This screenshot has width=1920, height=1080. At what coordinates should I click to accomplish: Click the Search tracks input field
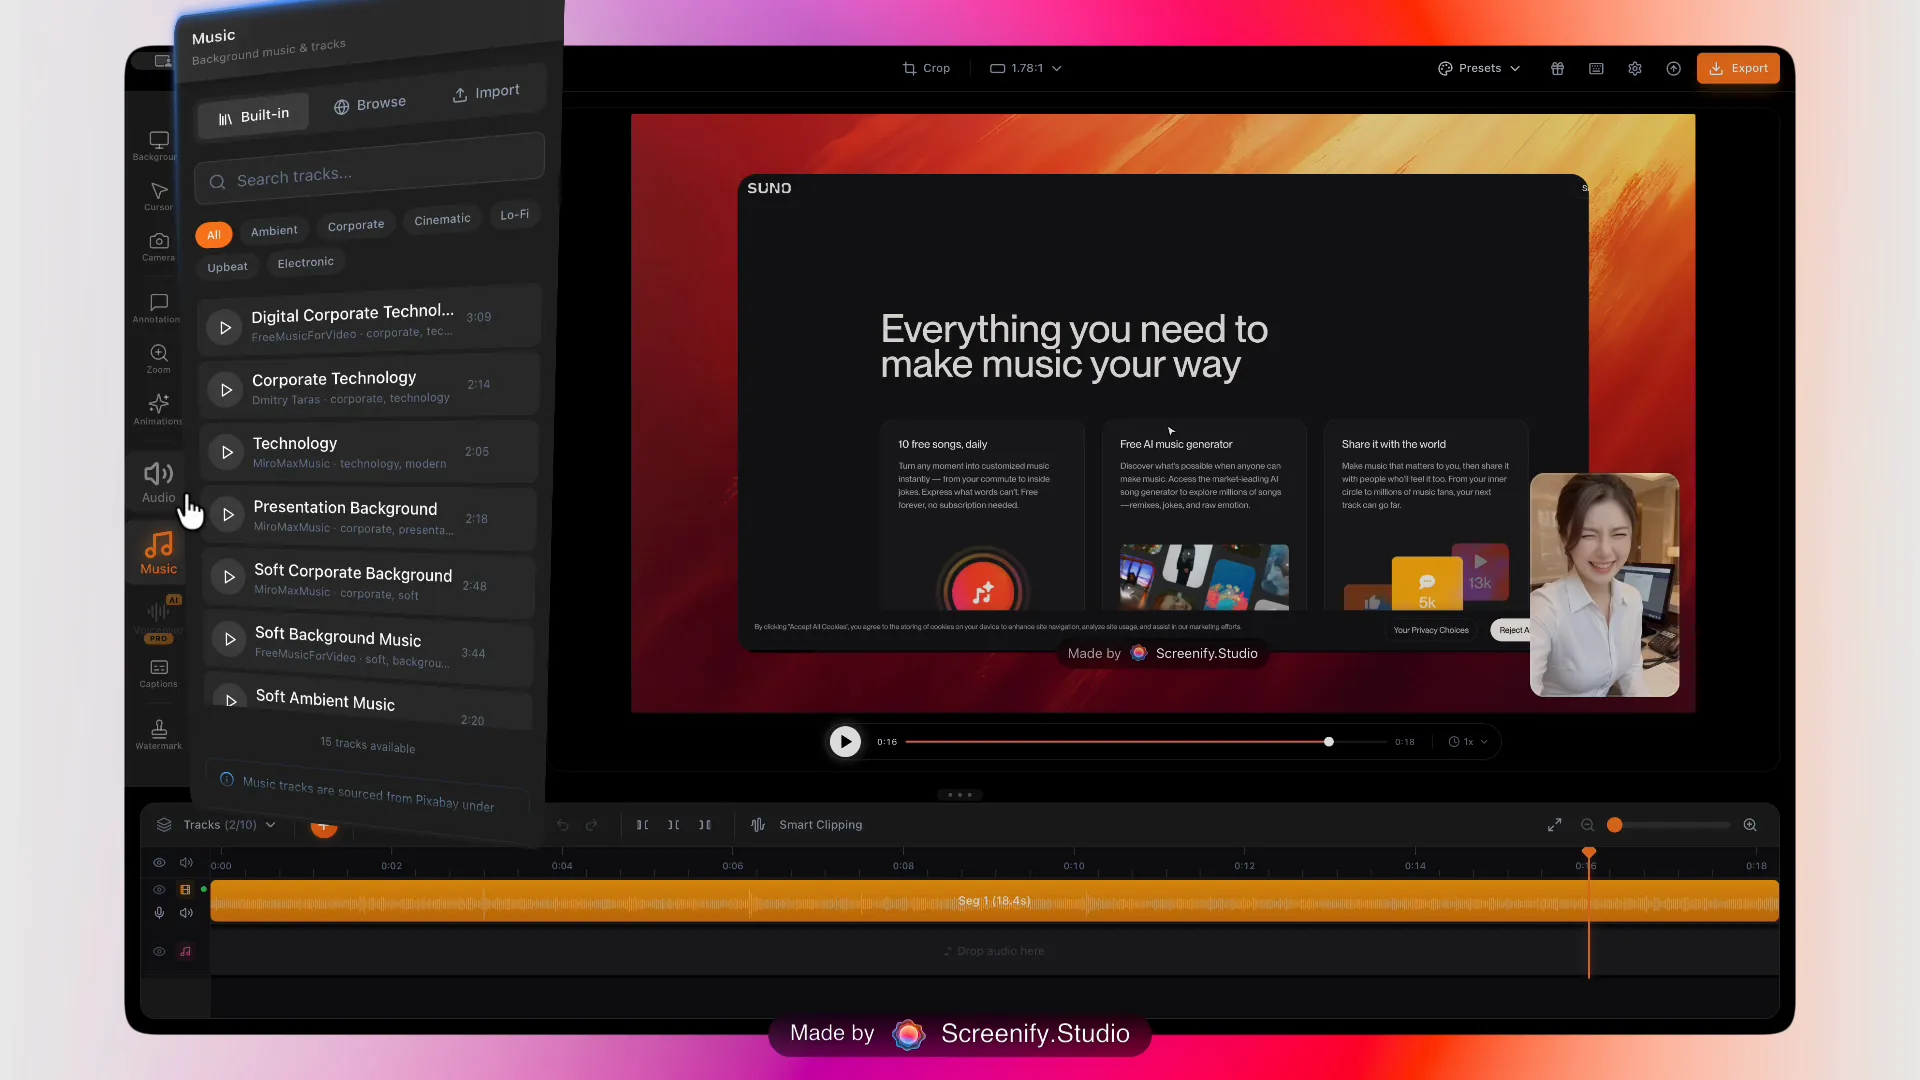coord(370,168)
